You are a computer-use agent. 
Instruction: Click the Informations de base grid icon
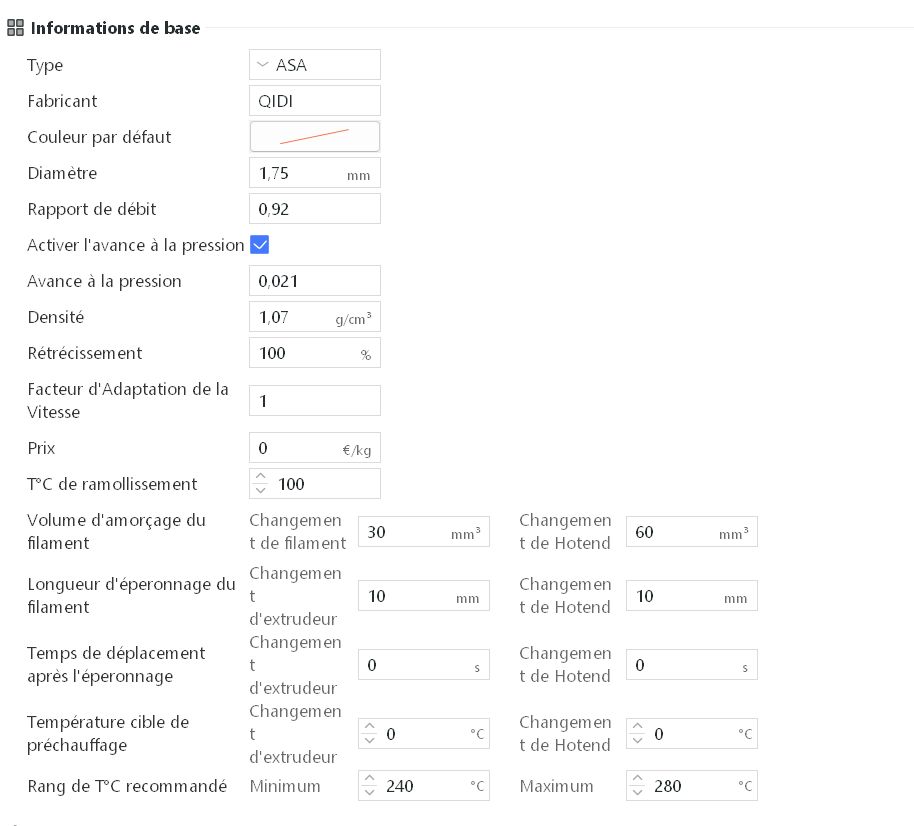[15, 28]
